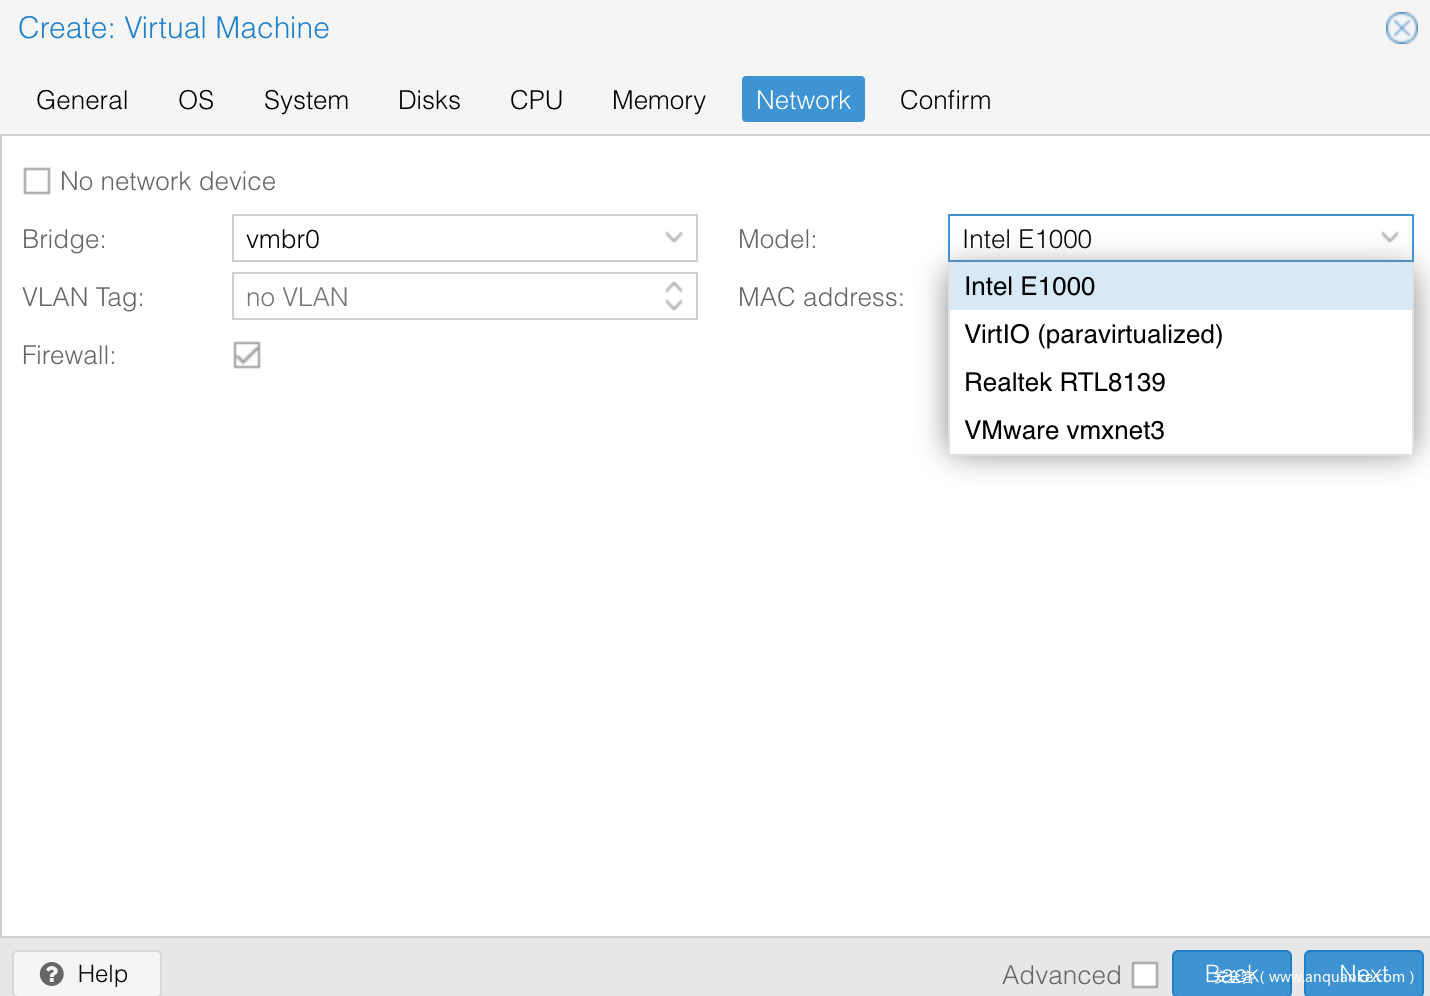Enable the No network device checkbox
The width and height of the screenshot is (1430, 996).
[x=37, y=181]
